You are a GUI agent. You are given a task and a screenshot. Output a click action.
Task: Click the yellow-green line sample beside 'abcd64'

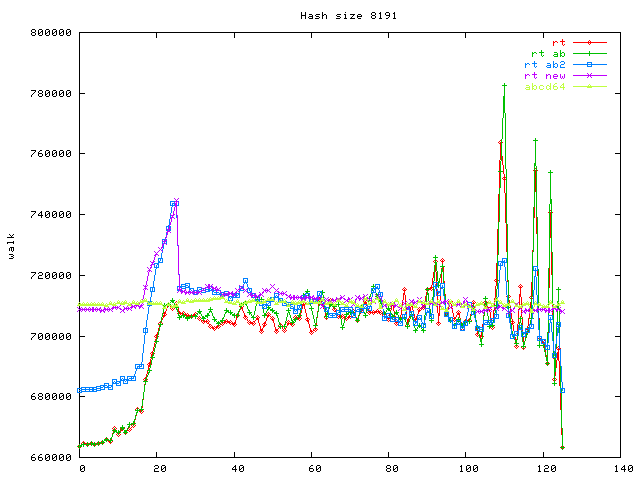[590, 87]
